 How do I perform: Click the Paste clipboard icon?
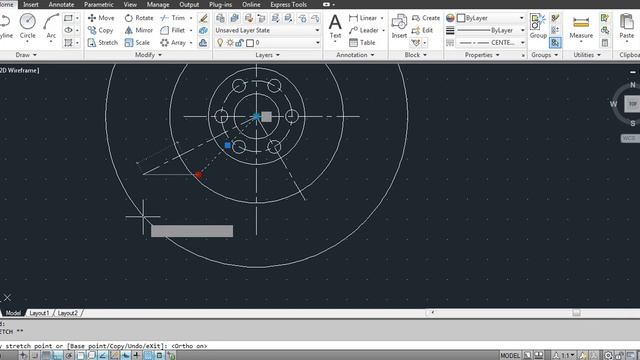[627, 26]
